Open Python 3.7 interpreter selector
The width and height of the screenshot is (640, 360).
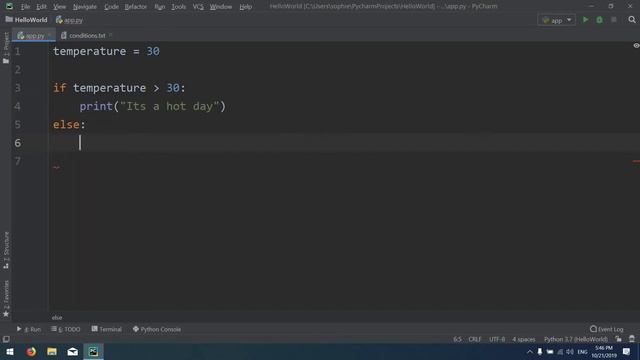[x=576, y=339]
